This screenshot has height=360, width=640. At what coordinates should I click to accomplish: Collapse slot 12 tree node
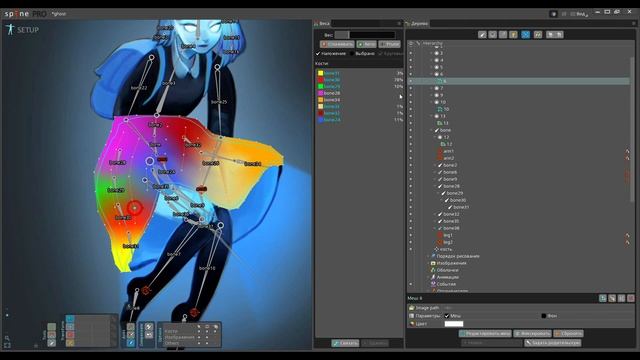pos(435,137)
